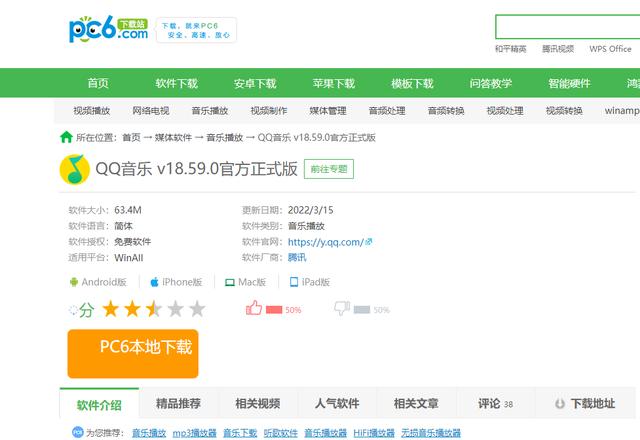Switch to the 精品推荐 tab
640x440 pixels.
tap(178, 404)
